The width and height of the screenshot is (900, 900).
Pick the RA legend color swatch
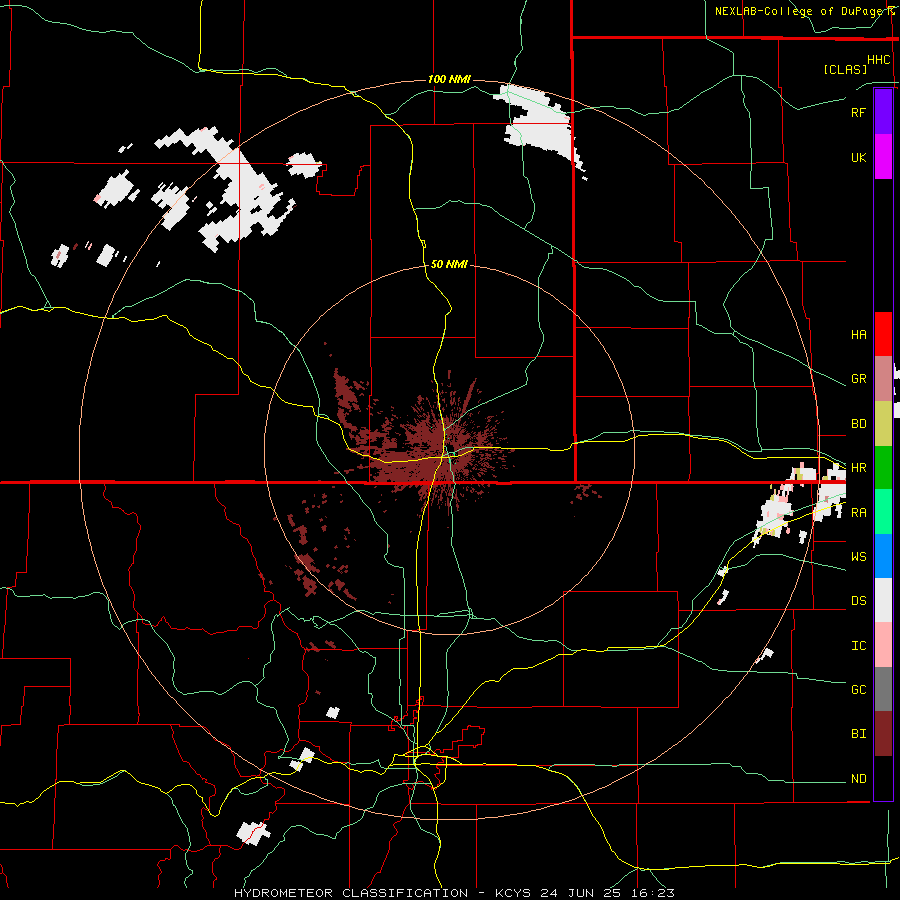pos(883,512)
